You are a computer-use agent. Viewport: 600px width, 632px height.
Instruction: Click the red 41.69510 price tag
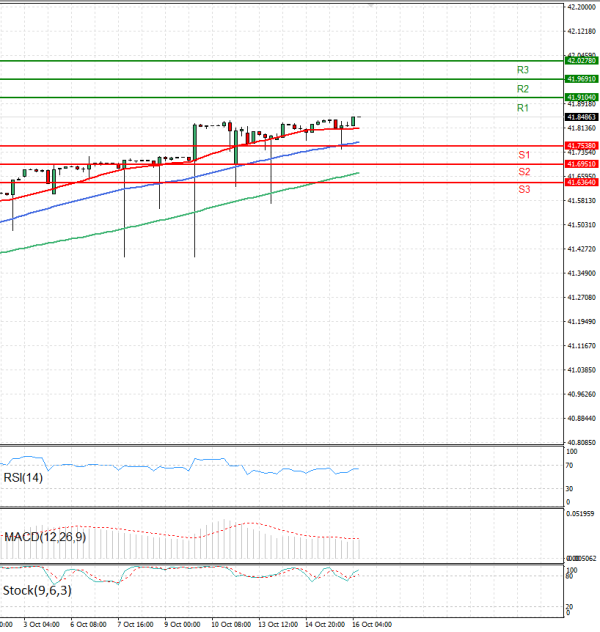click(581, 163)
